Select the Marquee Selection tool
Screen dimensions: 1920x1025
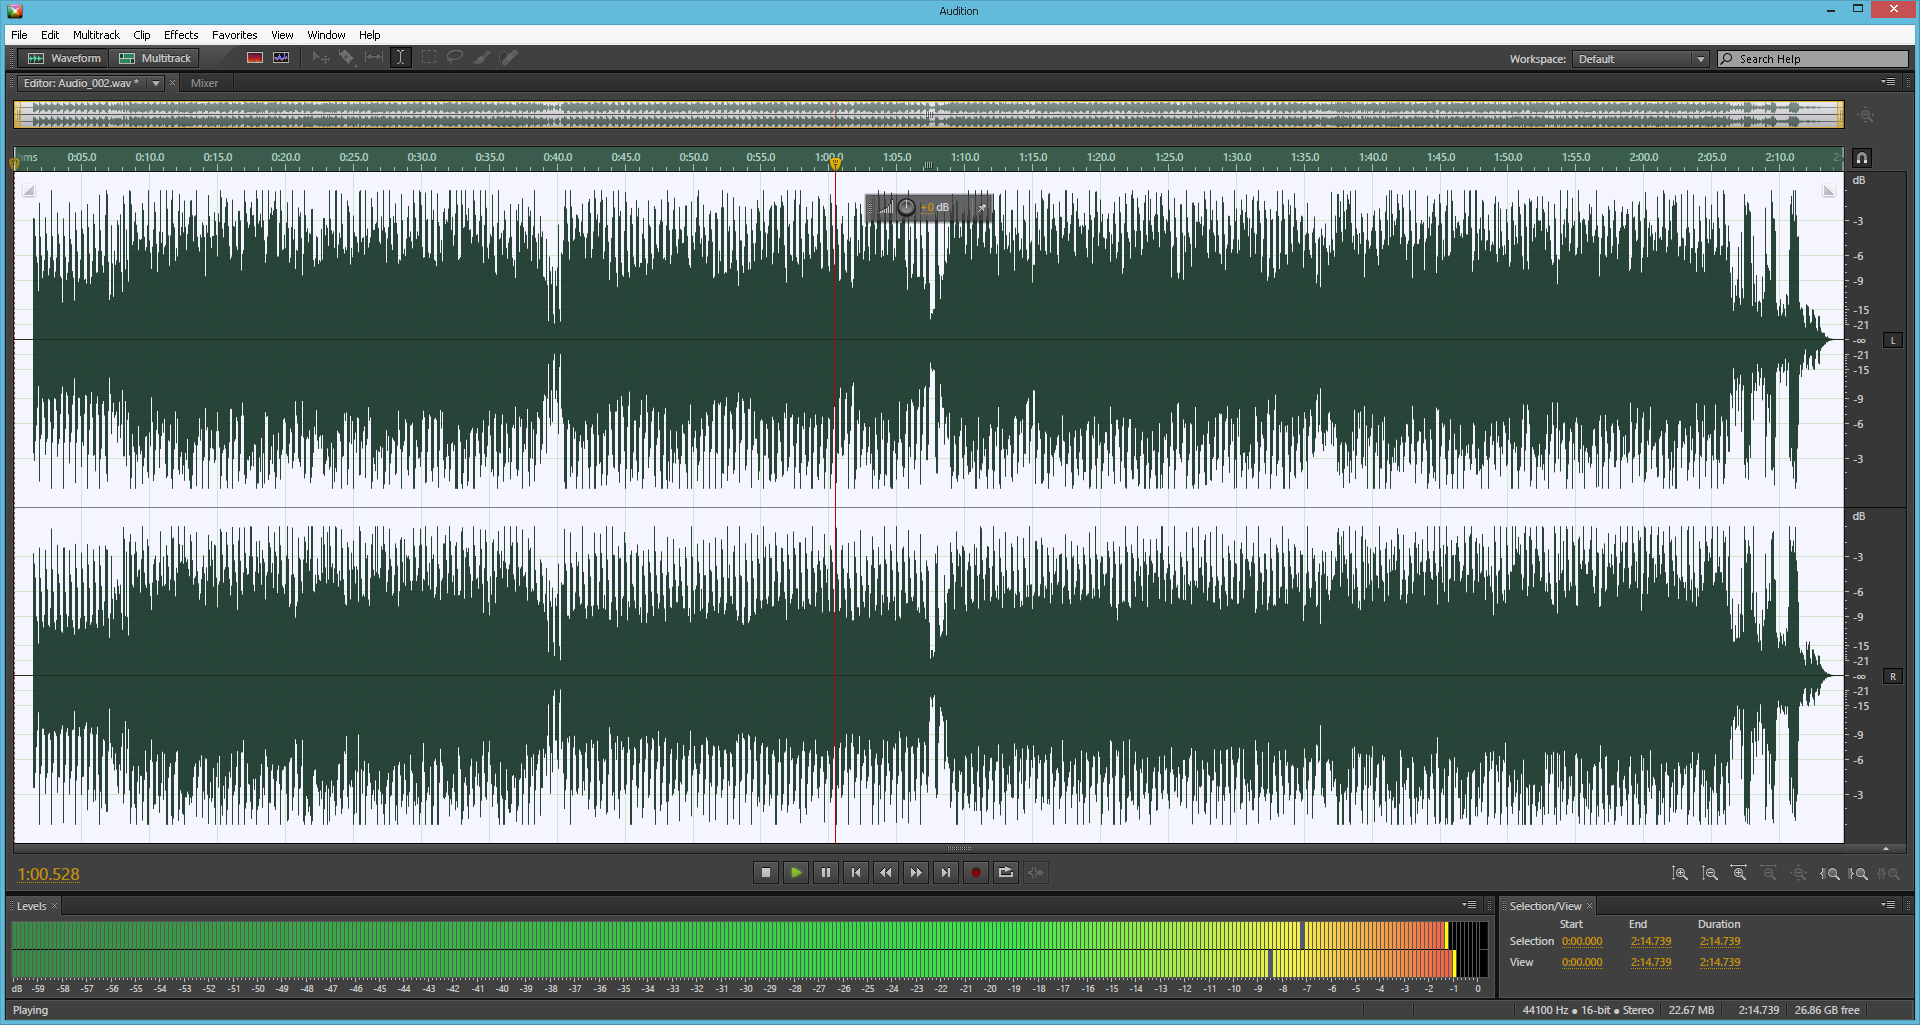coord(428,58)
